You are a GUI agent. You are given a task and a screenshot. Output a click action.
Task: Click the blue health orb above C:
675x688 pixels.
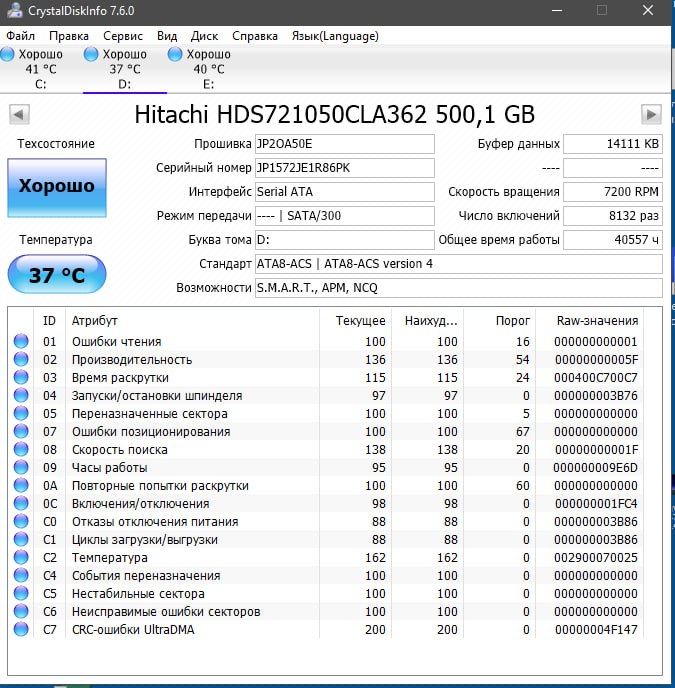7,54
